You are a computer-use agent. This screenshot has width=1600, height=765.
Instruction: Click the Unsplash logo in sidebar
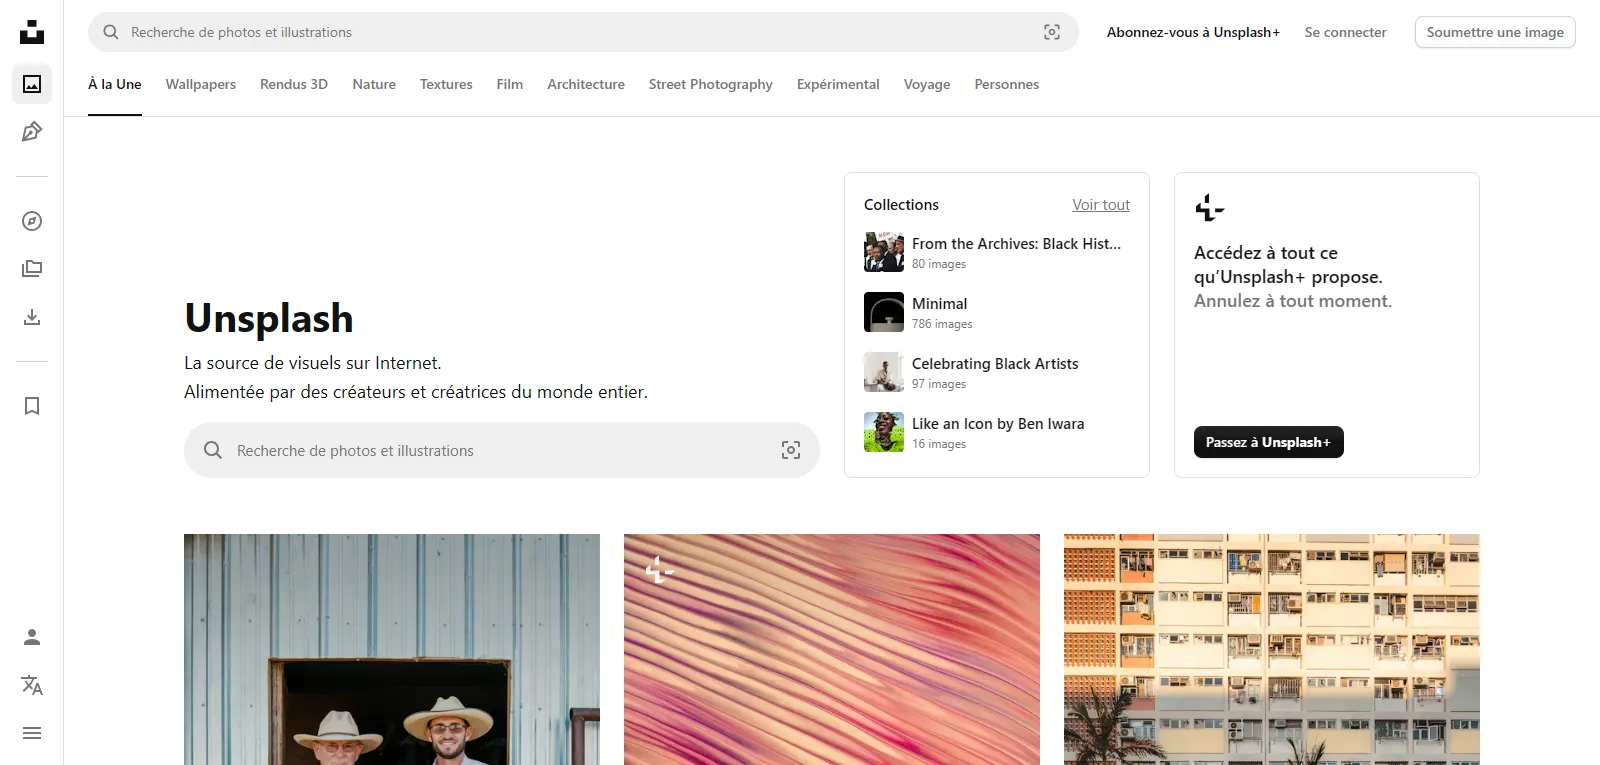click(x=32, y=32)
